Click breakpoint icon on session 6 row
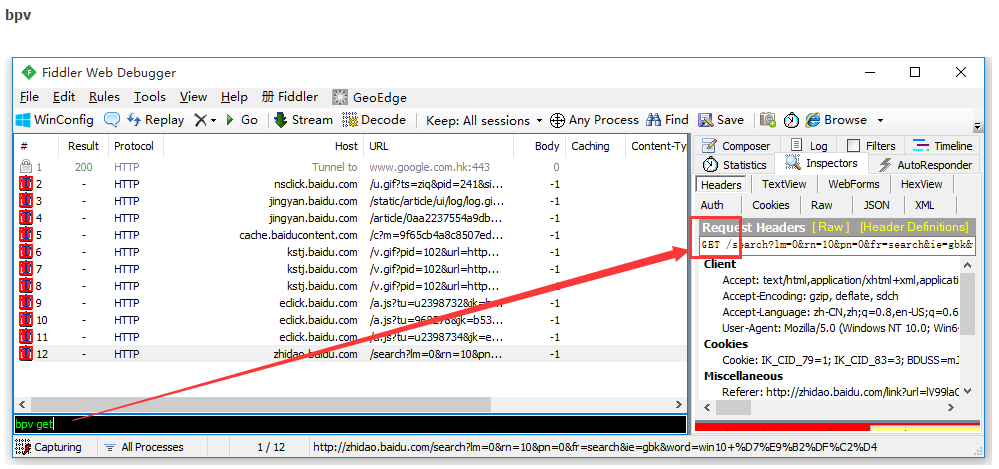The width and height of the screenshot is (999, 469). tap(26, 252)
